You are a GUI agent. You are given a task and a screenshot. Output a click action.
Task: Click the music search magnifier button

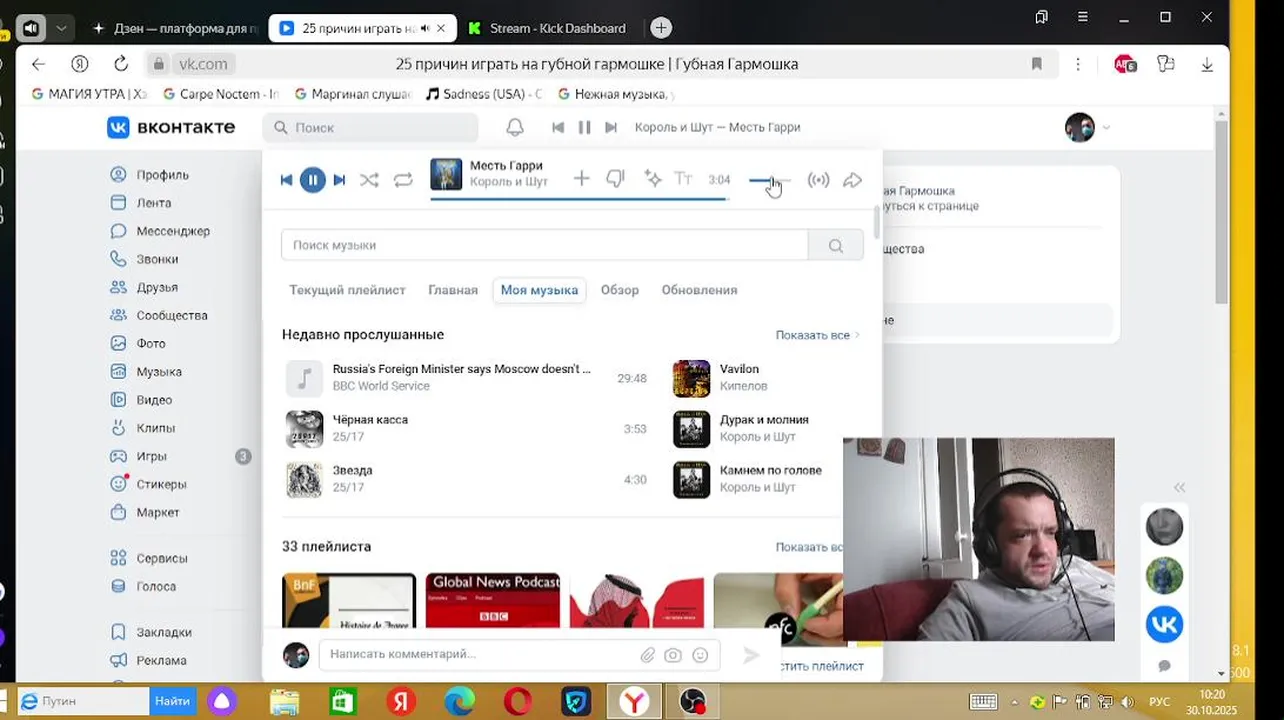836,245
